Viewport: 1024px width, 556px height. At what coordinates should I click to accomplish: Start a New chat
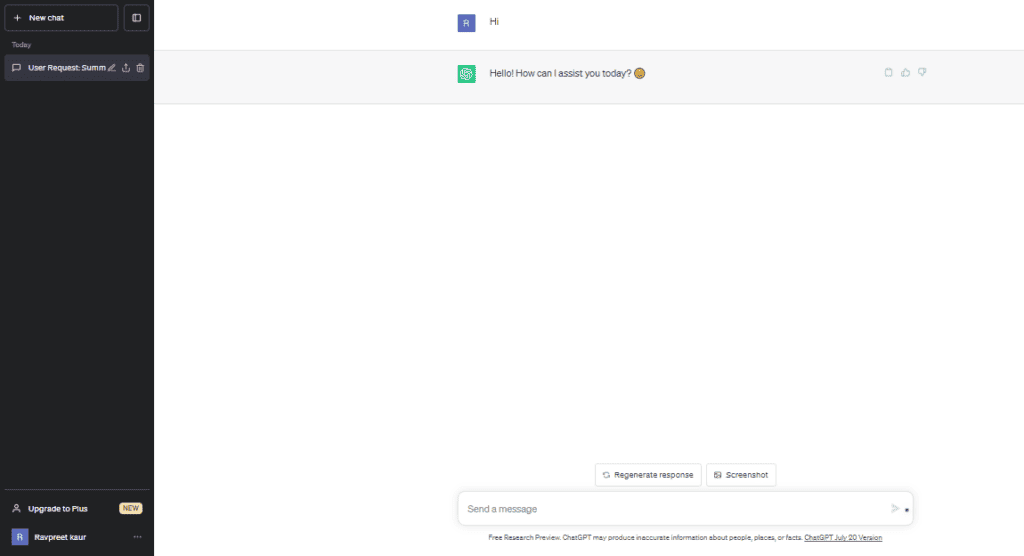pos(61,18)
